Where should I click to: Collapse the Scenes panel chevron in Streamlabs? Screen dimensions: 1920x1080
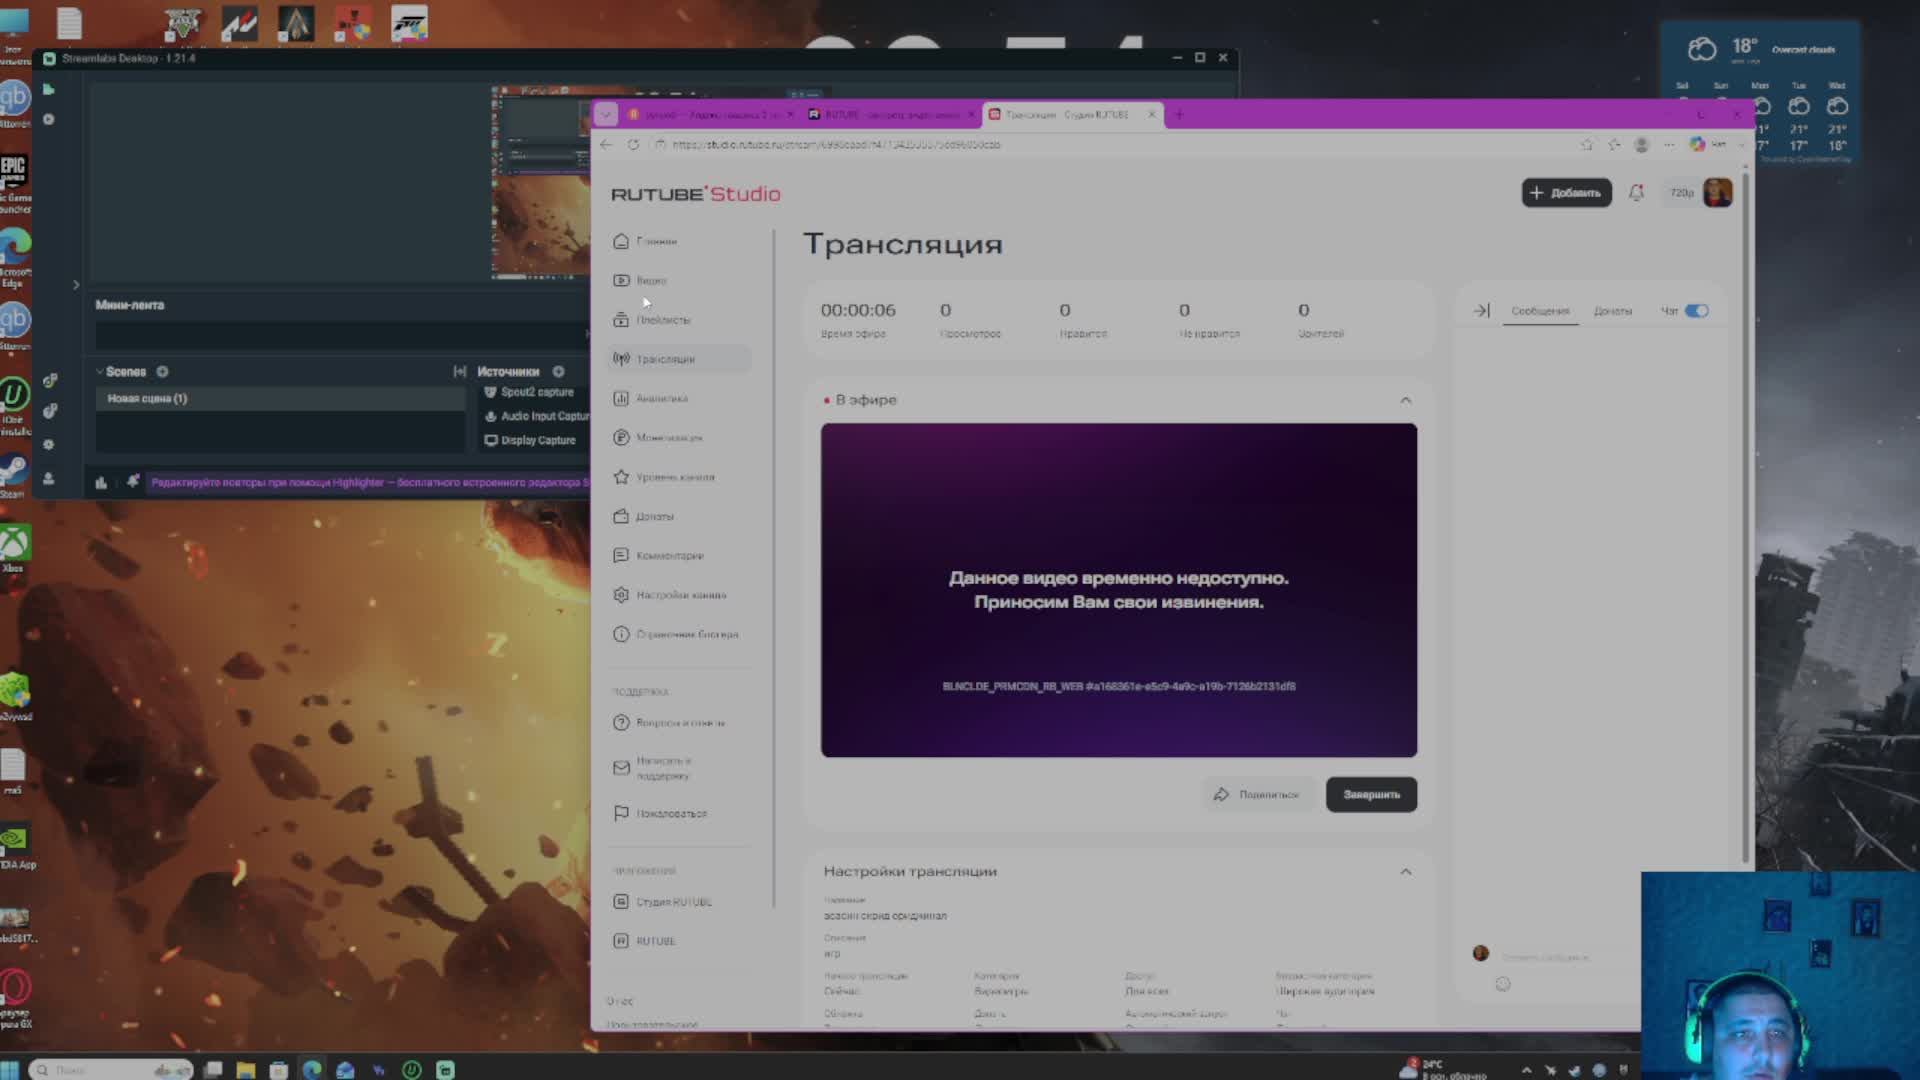coord(100,372)
